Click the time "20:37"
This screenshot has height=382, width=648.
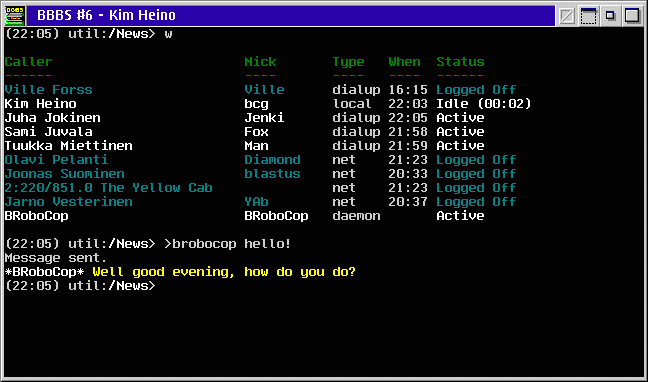[x=408, y=202]
